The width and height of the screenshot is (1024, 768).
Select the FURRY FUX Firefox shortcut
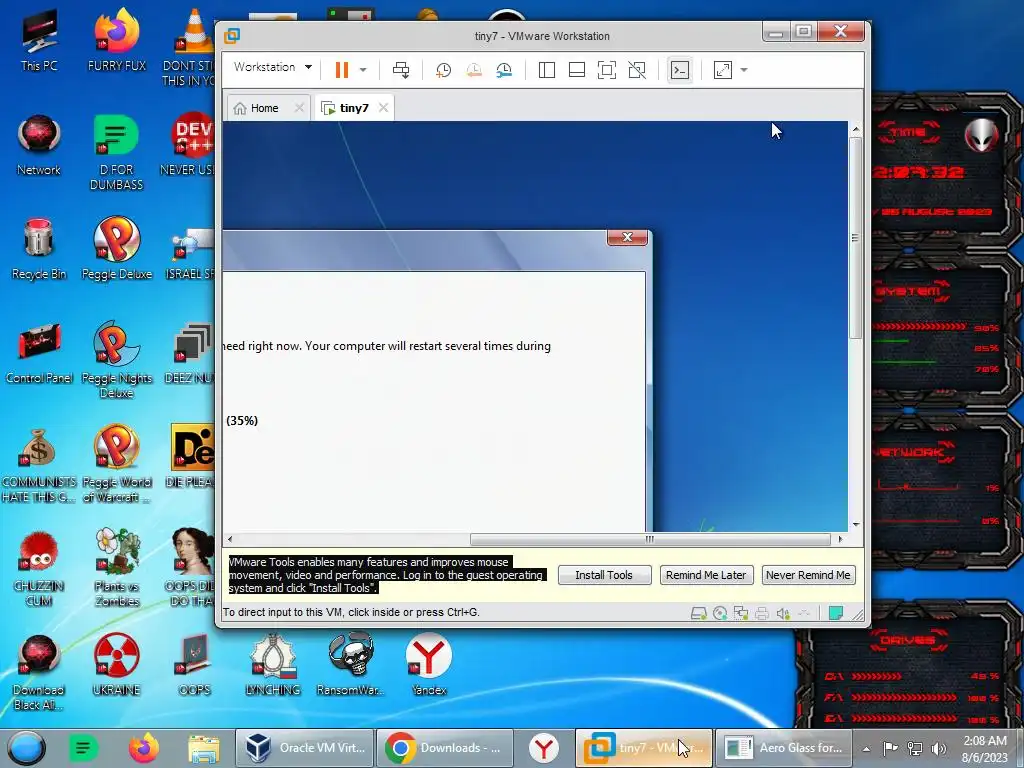tap(117, 40)
